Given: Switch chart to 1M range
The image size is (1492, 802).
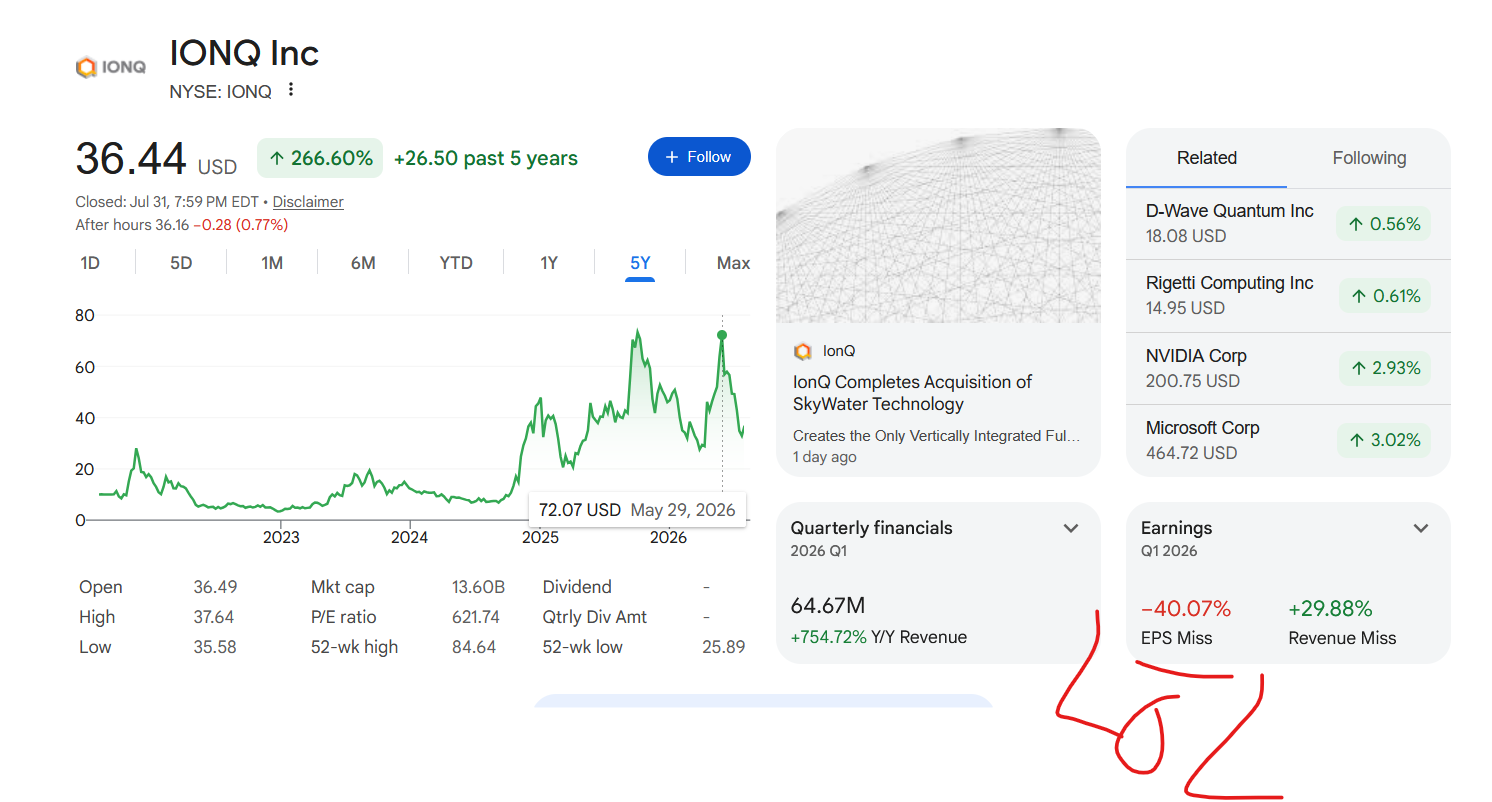Looking at the screenshot, I should [x=272, y=263].
